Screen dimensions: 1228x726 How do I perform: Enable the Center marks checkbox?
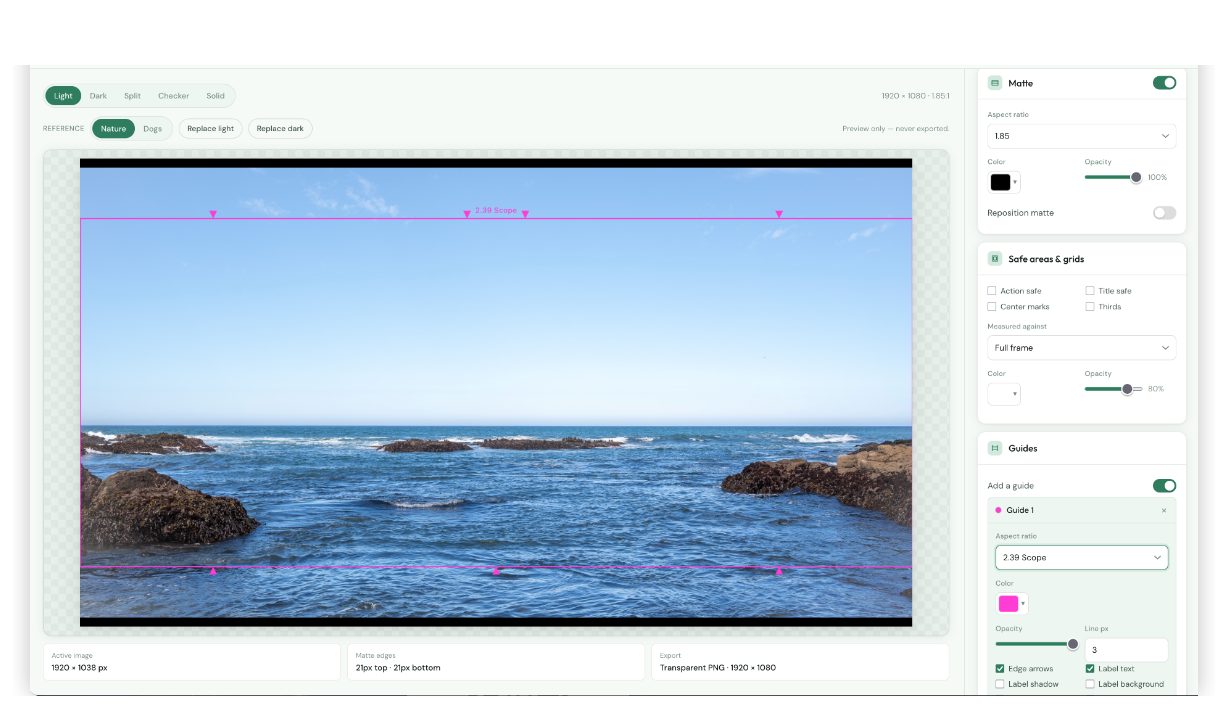click(992, 307)
